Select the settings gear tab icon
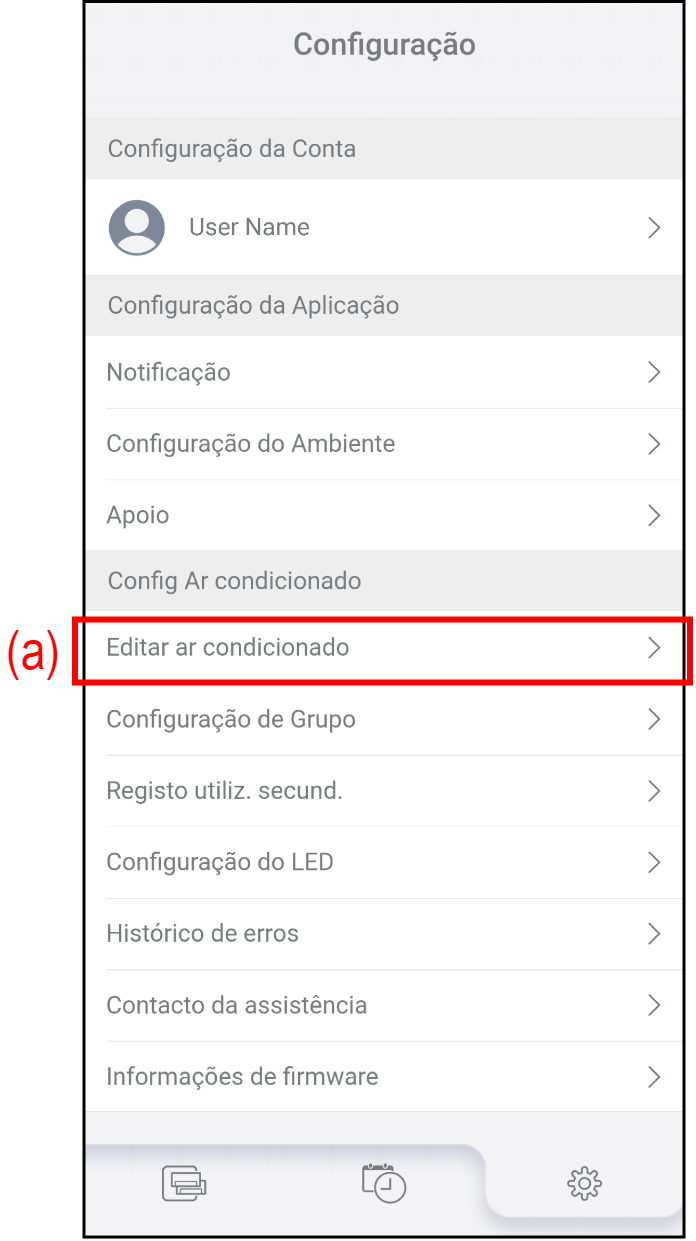Viewport: 696px width, 1241px height. pos(584,1183)
